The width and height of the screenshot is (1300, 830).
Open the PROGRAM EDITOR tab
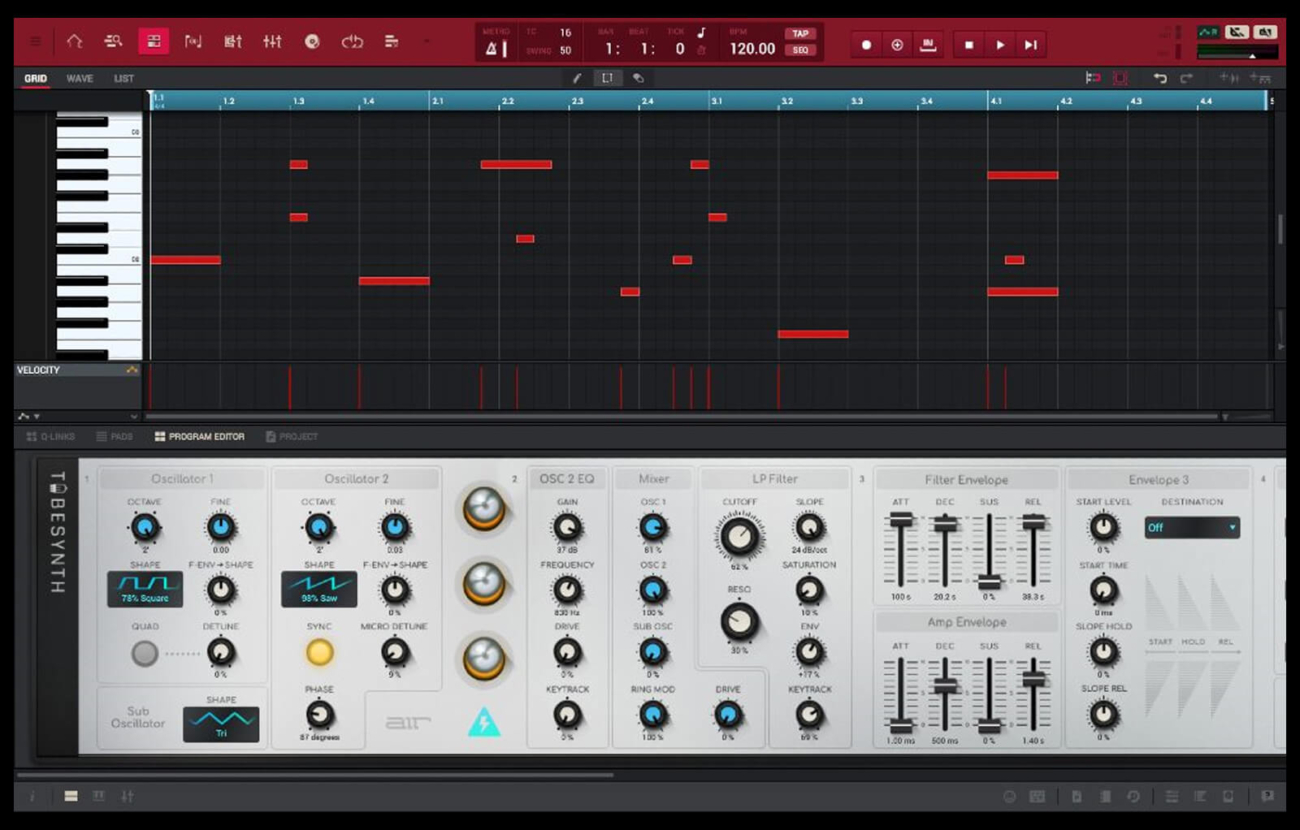(200, 437)
